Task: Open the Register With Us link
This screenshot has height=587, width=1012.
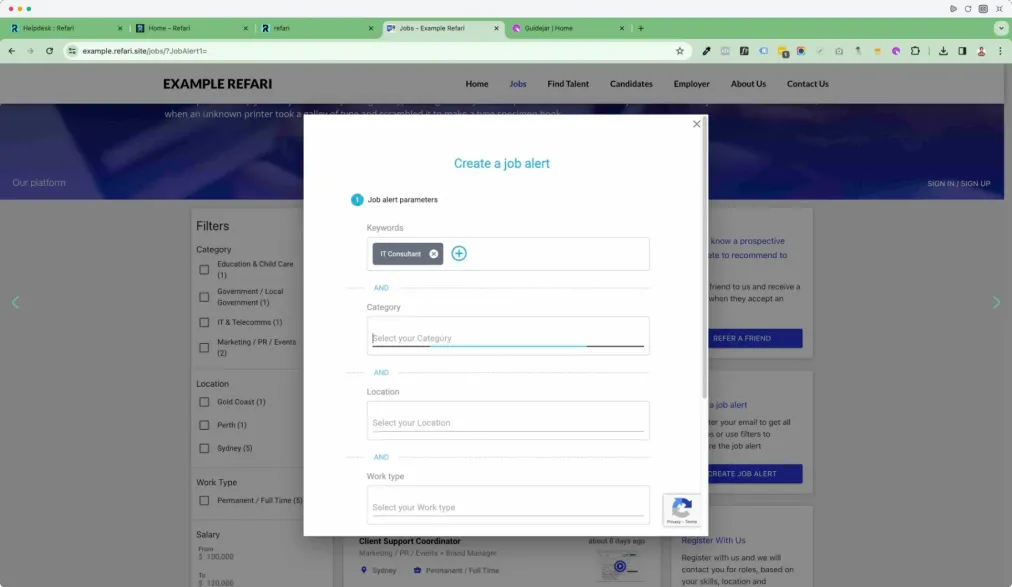Action: point(713,541)
